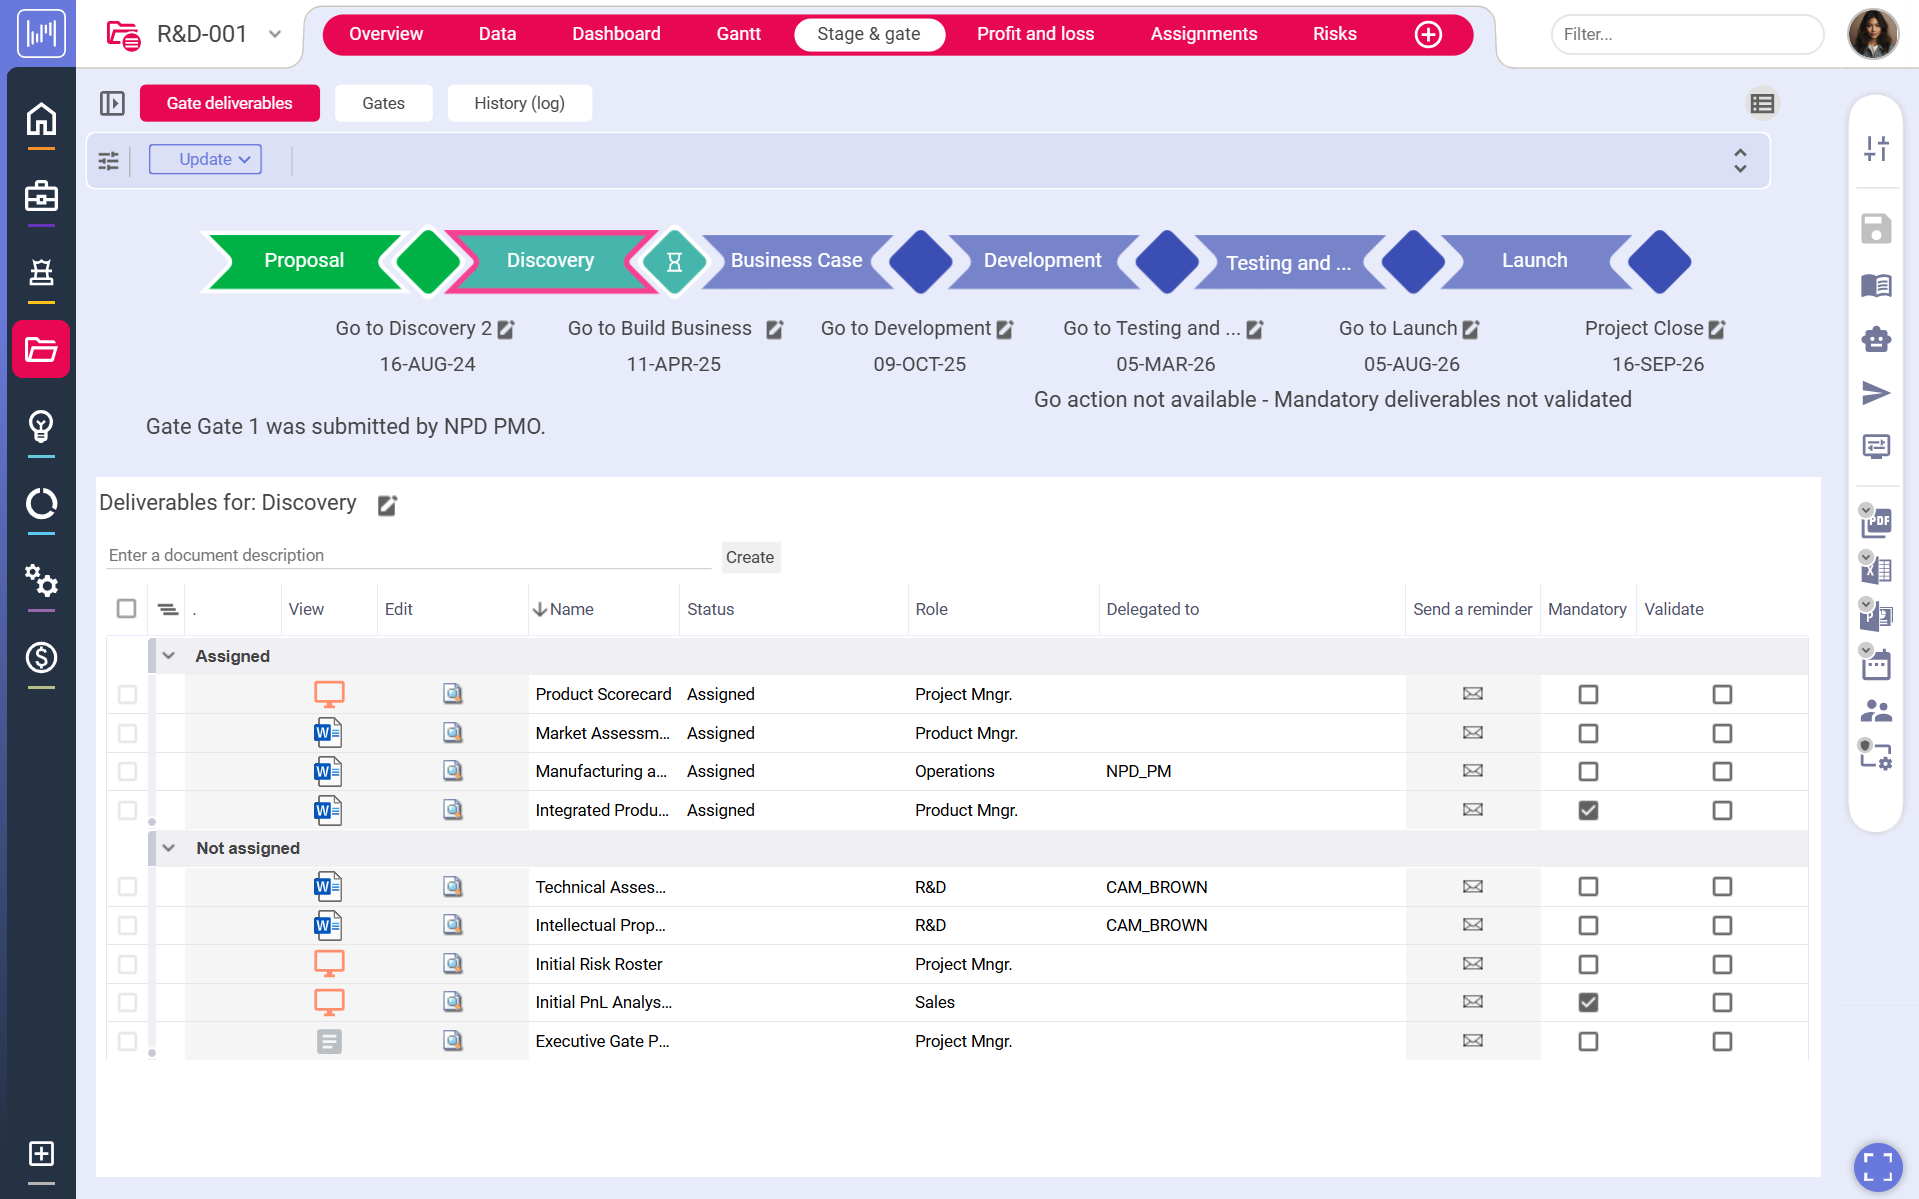This screenshot has height=1199, width=1919.
Task: Click the document description input field
Action: point(408,555)
